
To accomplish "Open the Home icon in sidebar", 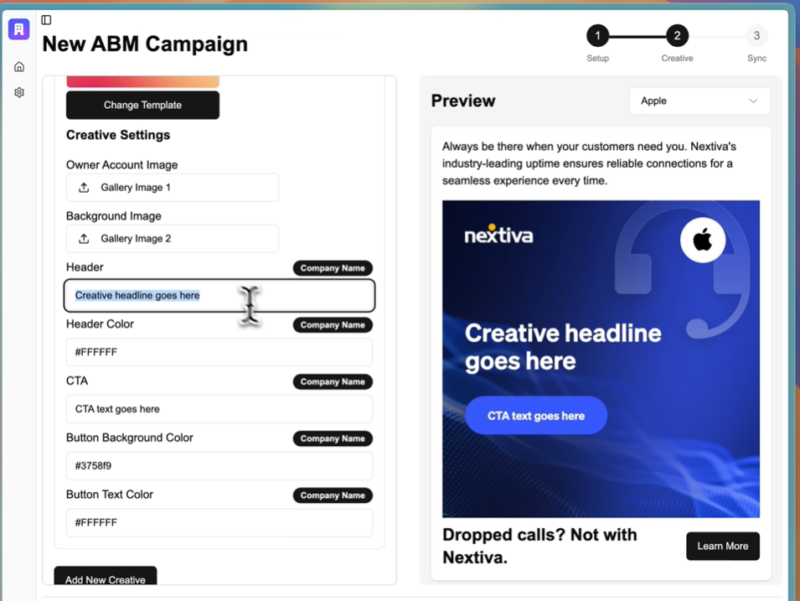I will [x=19, y=67].
